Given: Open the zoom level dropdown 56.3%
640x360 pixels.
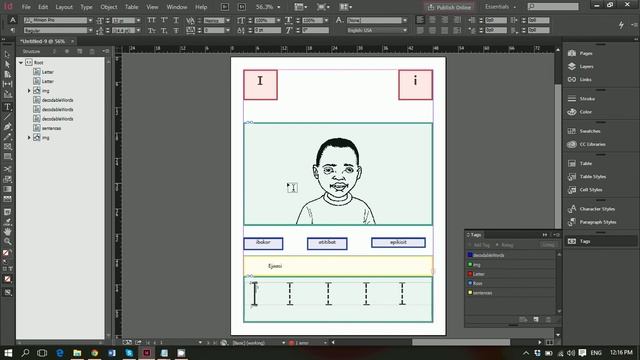Looking at the screenshot, I should (279, 7).
